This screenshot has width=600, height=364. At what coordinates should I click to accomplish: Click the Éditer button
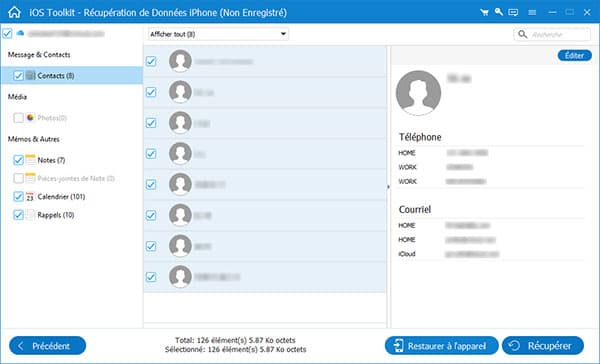point(574,55)
